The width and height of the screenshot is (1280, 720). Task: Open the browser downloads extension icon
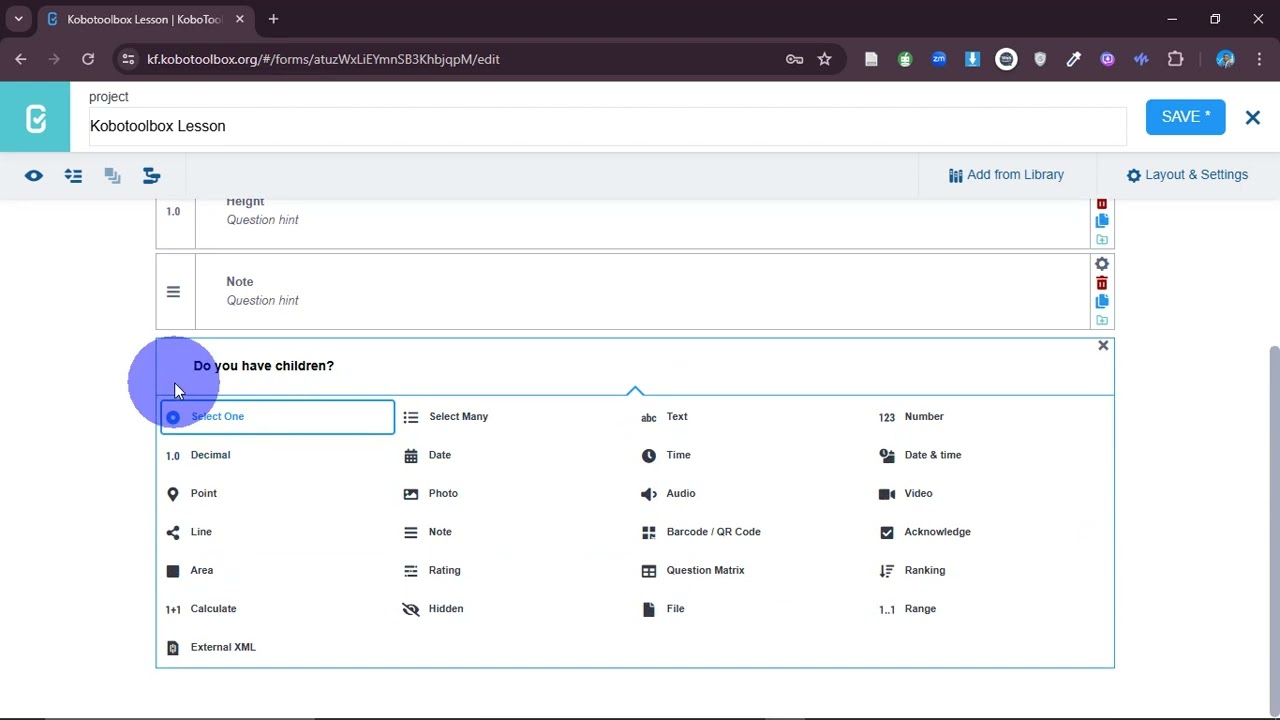[972, 59]
